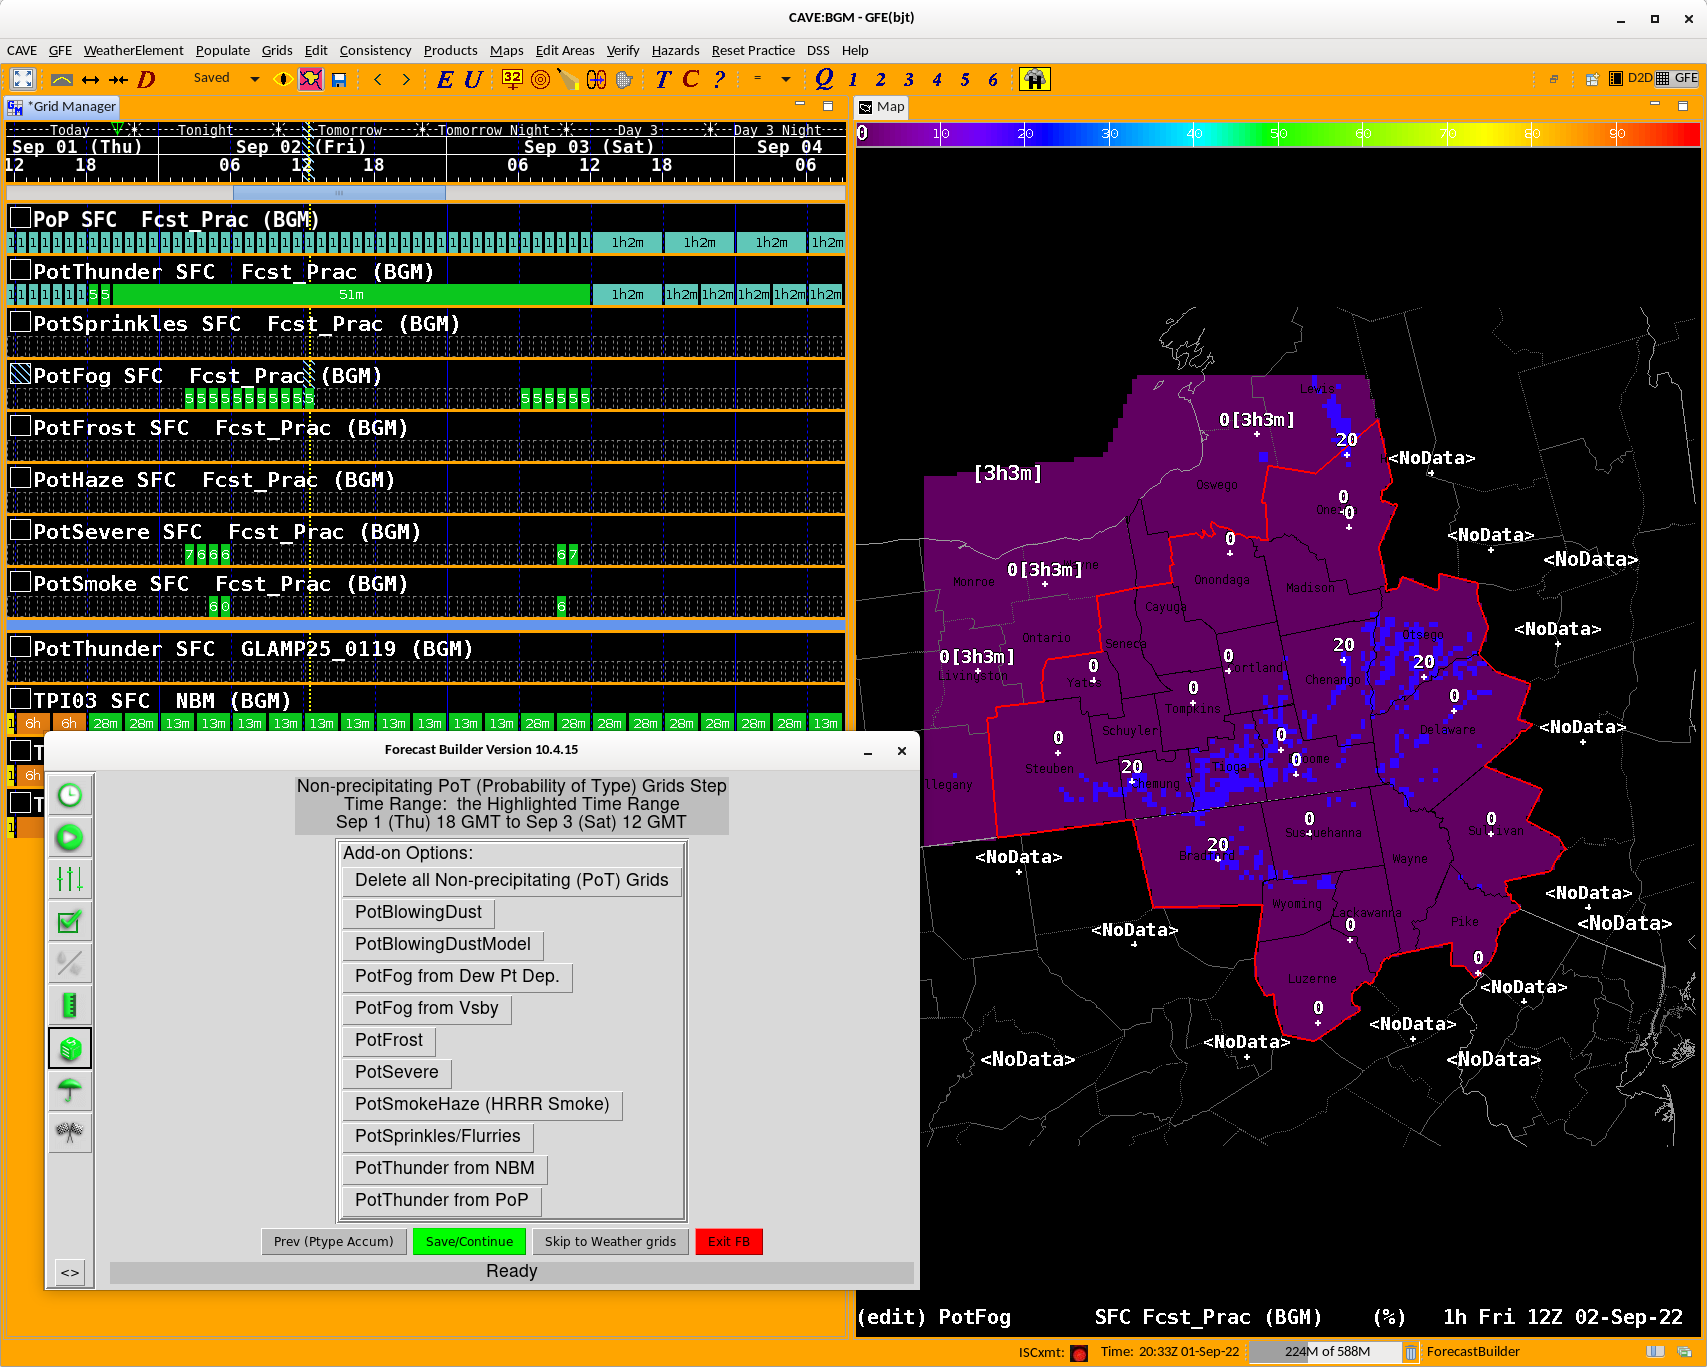The height and width of the screenshot is (1367, 1707).
Task: Toggle PotSprinkles SFC Fcst_Prac grid checkbox
Action: [20, 322]
